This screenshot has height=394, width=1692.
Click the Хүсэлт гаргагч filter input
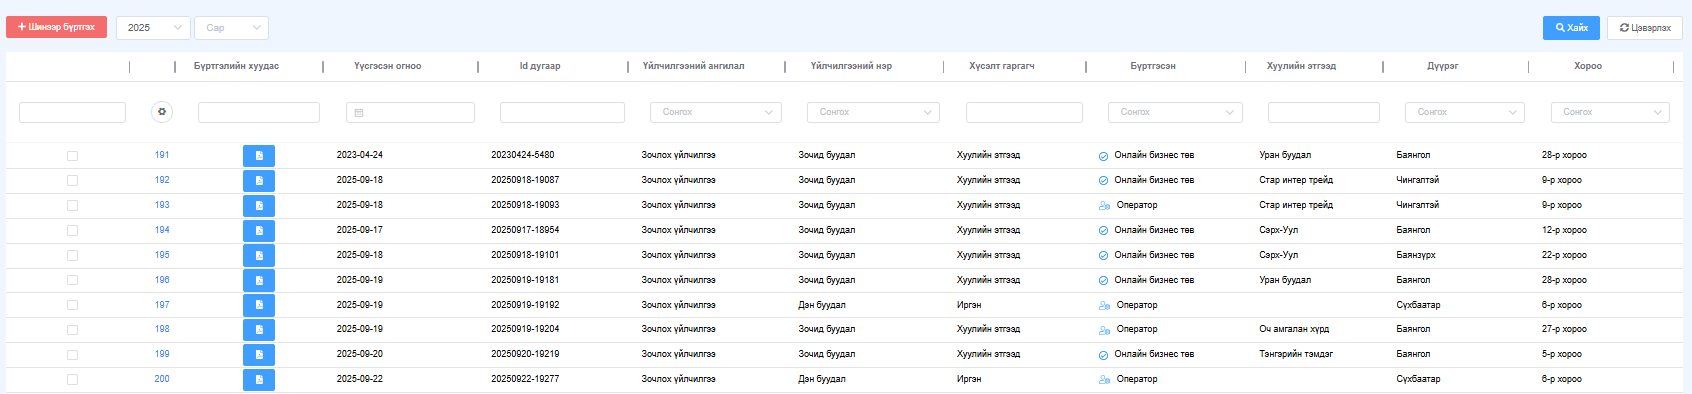(1024, 112)
